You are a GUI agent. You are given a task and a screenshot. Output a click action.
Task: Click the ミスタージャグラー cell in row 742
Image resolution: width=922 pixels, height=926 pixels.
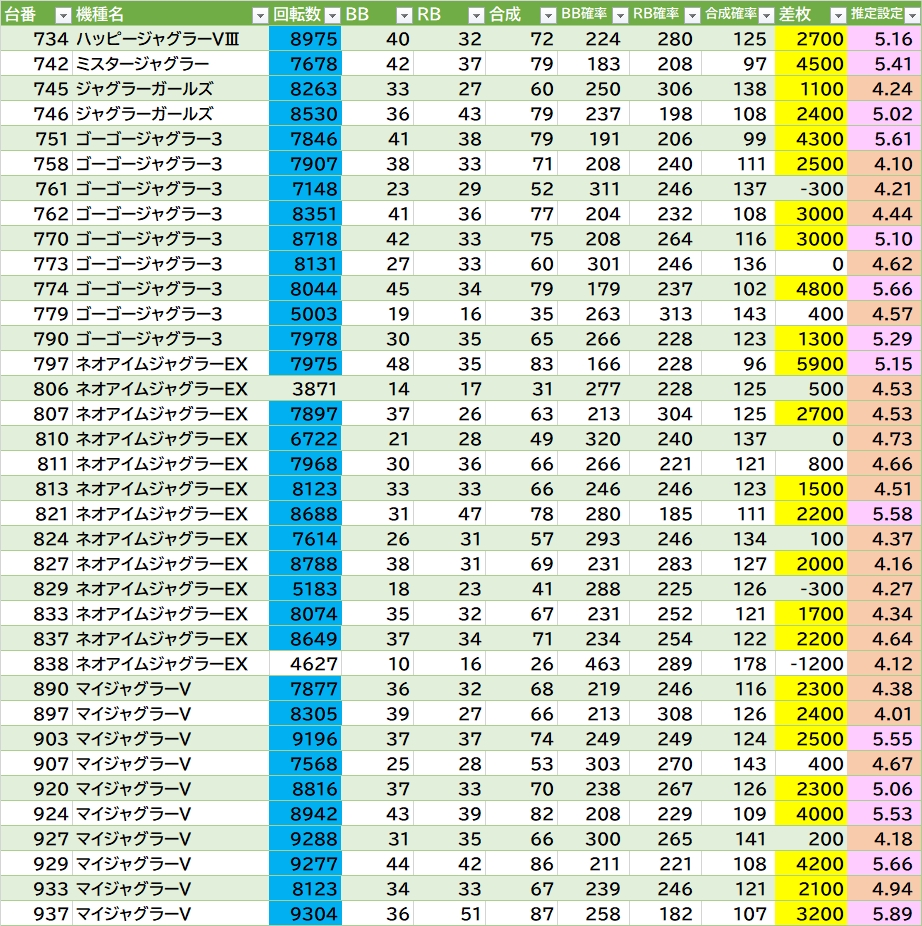[170, 64]
